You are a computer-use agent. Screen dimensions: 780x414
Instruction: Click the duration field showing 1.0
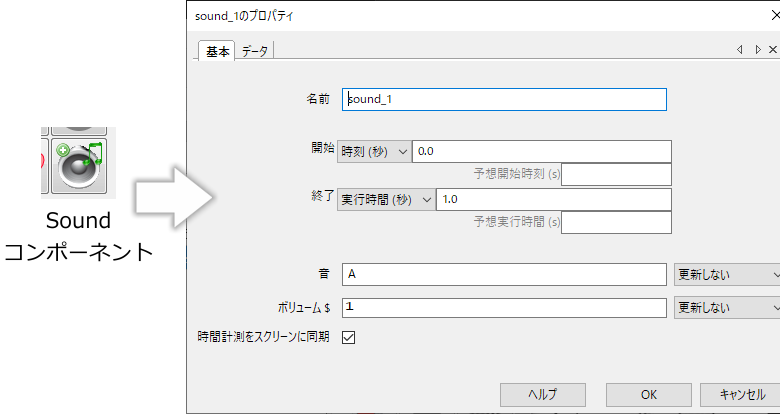(x=554, y=200)
